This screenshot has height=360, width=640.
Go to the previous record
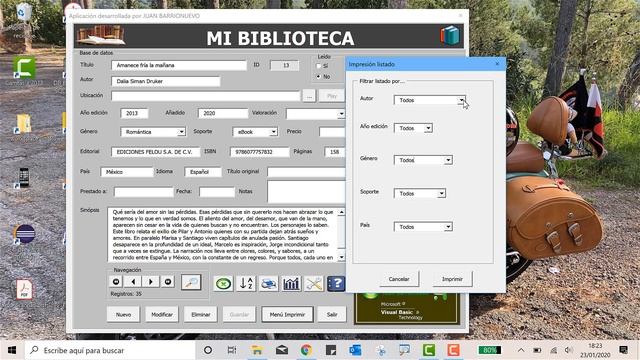pyautogui.click(x=133, y=282)
